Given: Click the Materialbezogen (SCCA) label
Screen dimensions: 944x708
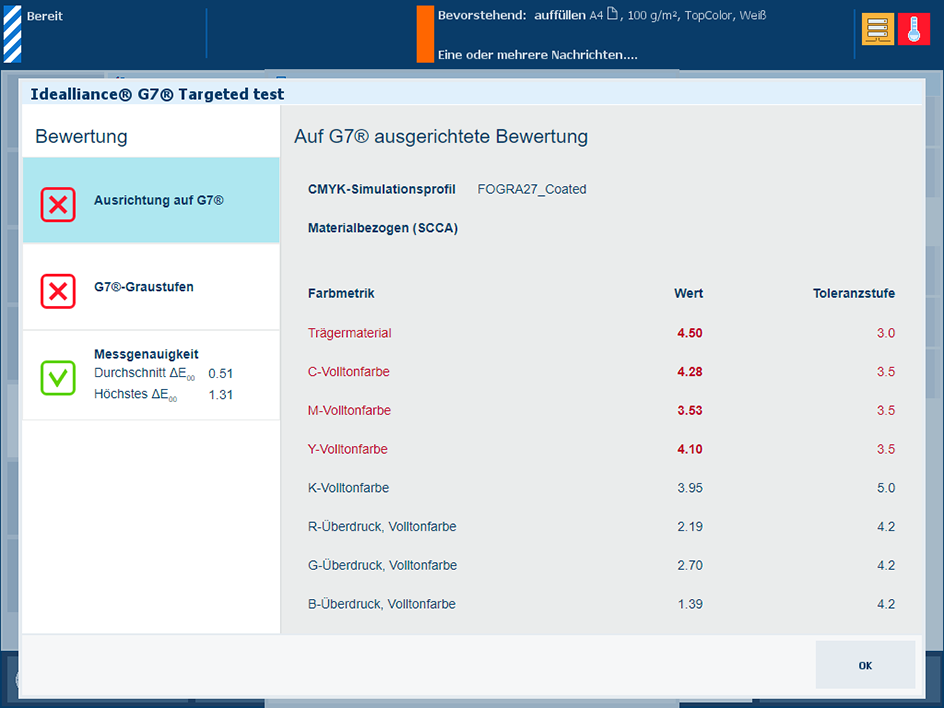Looking at the screenshot, I should (x=383, y=228).
